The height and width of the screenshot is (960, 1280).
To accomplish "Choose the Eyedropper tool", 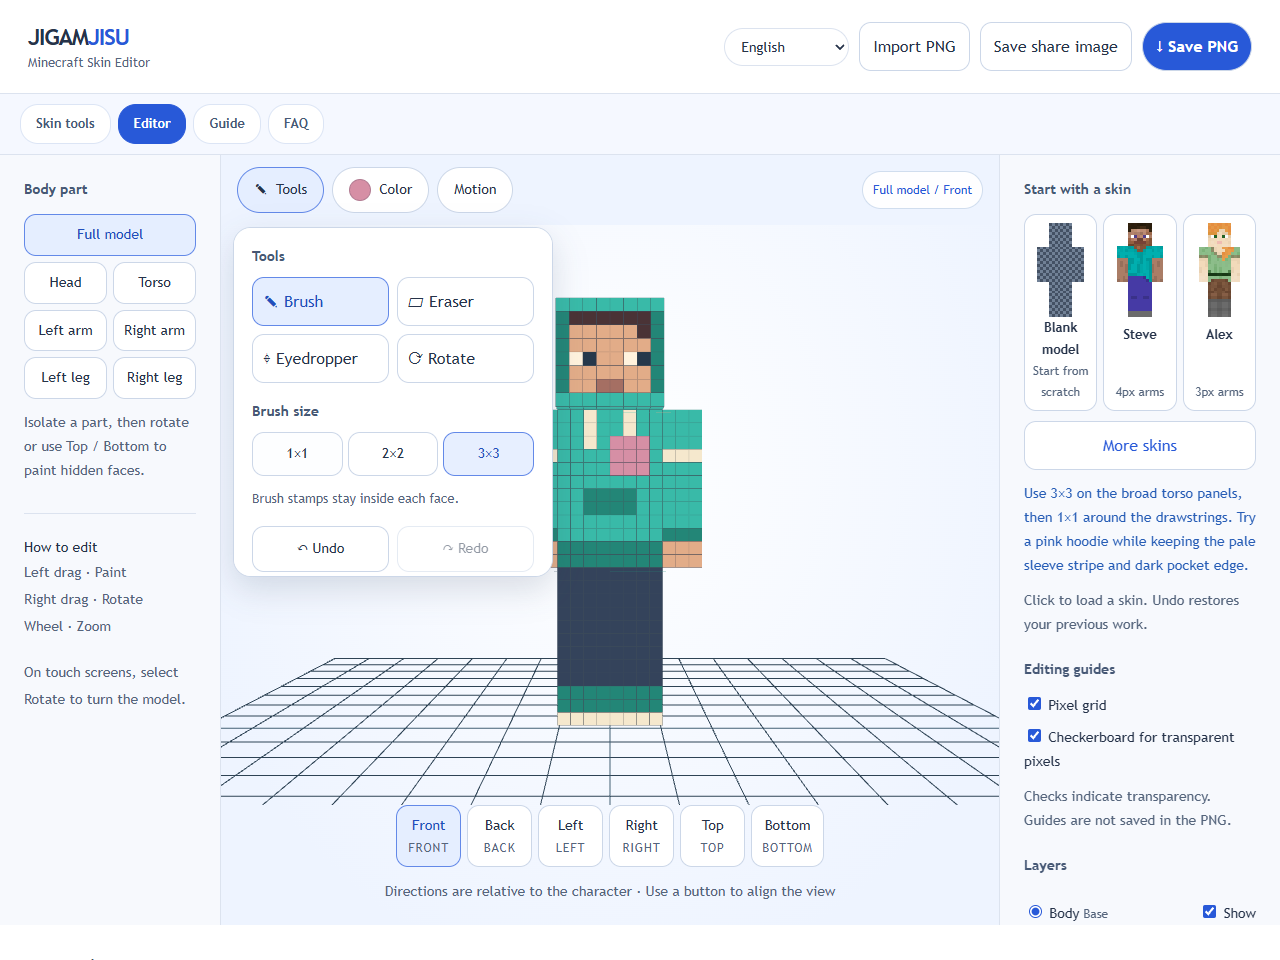I will click(320, 358).
